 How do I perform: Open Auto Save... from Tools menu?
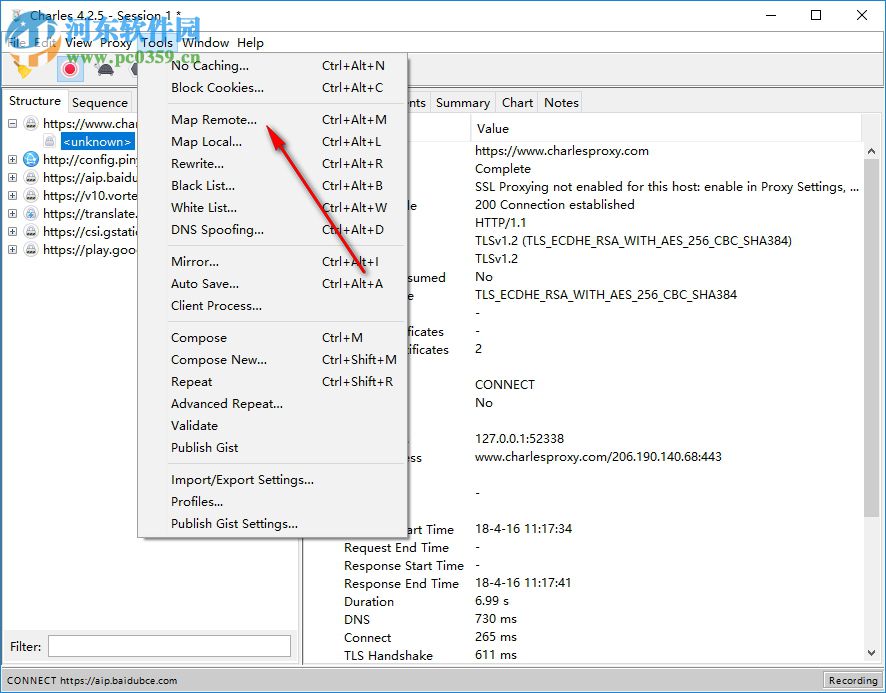click(x=272, y=284)
